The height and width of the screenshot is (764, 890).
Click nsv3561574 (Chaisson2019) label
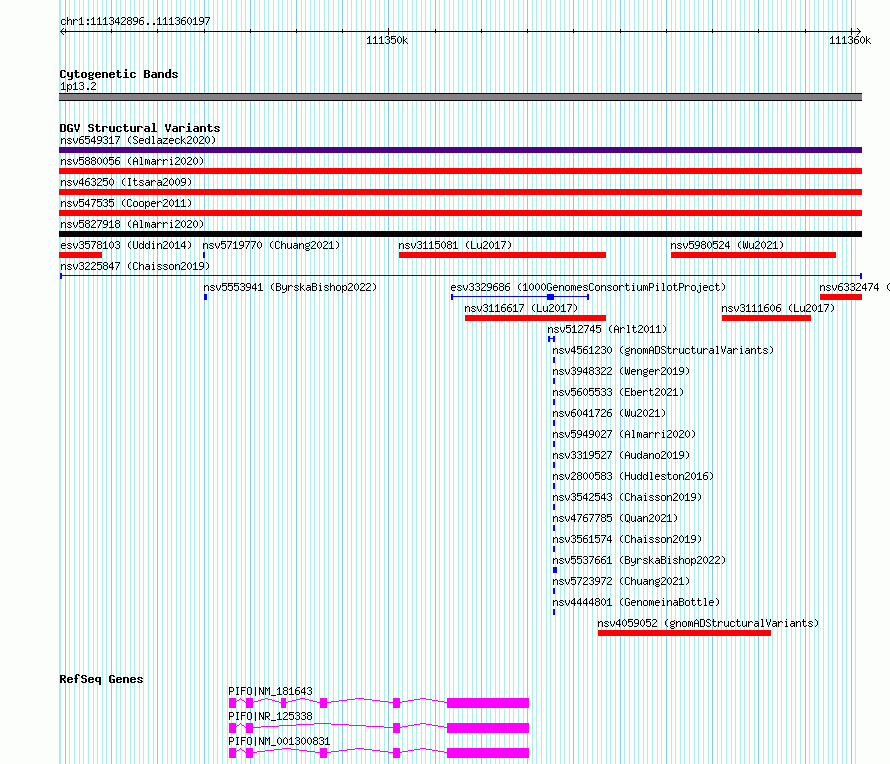pyautogui.click(x=627, y=539)
